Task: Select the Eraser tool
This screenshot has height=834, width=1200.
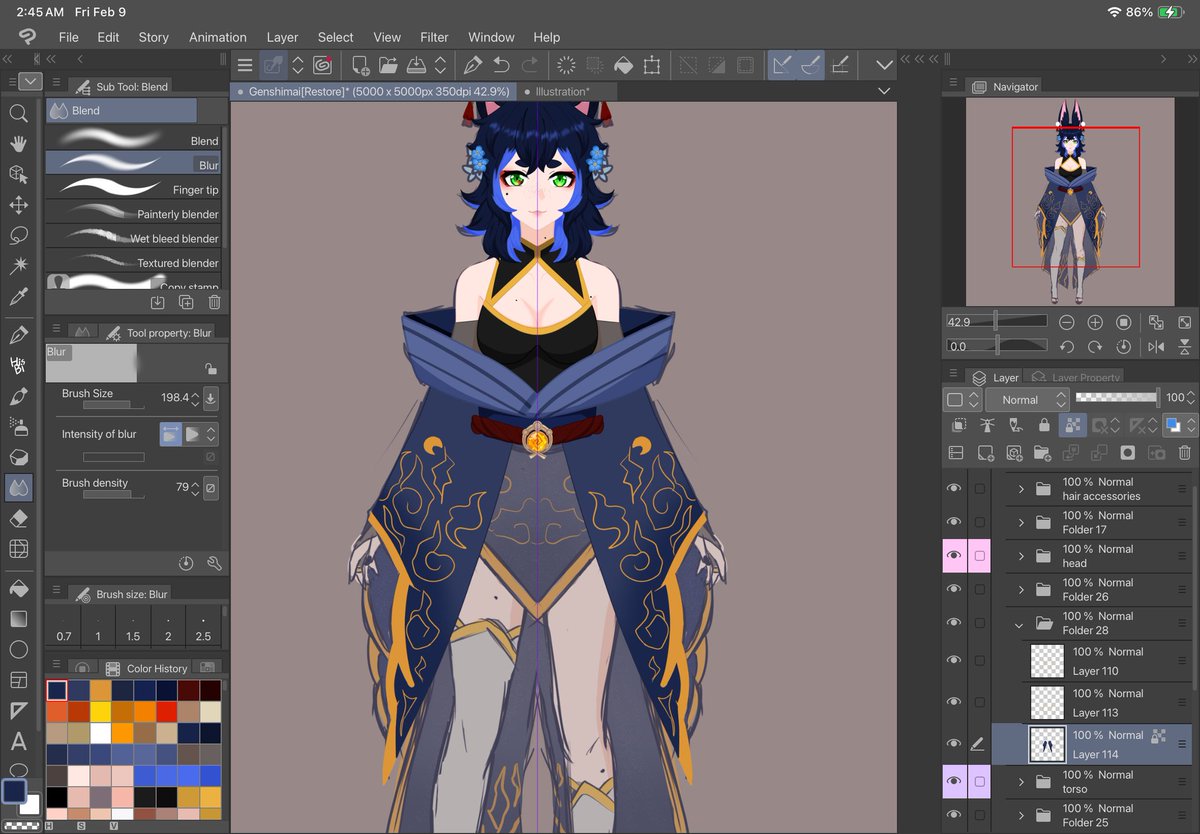Action: (x=18, y=519)
